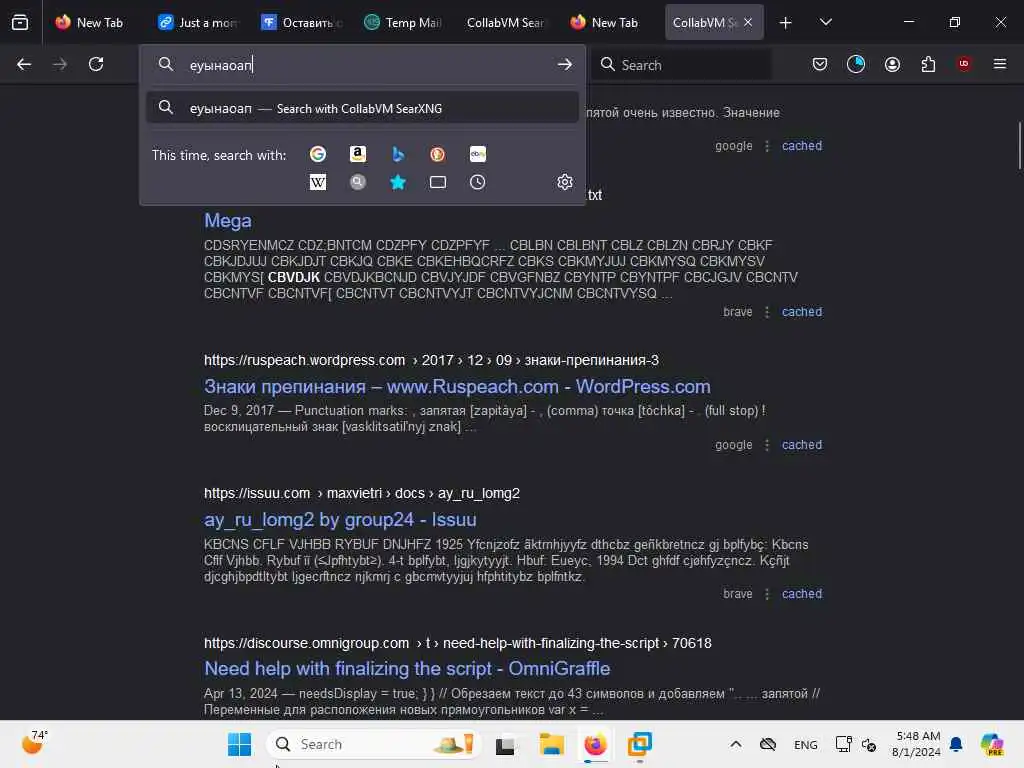Switch to first New Tab tab
Viewport: 1024px width, 768px height.
tap(89, 22)
